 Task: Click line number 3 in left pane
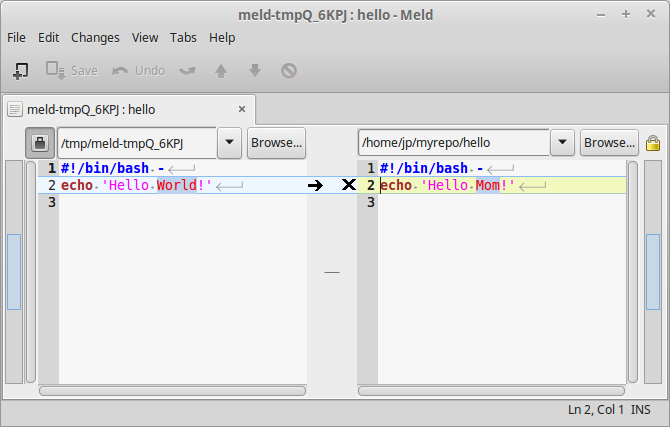[52, 202]
